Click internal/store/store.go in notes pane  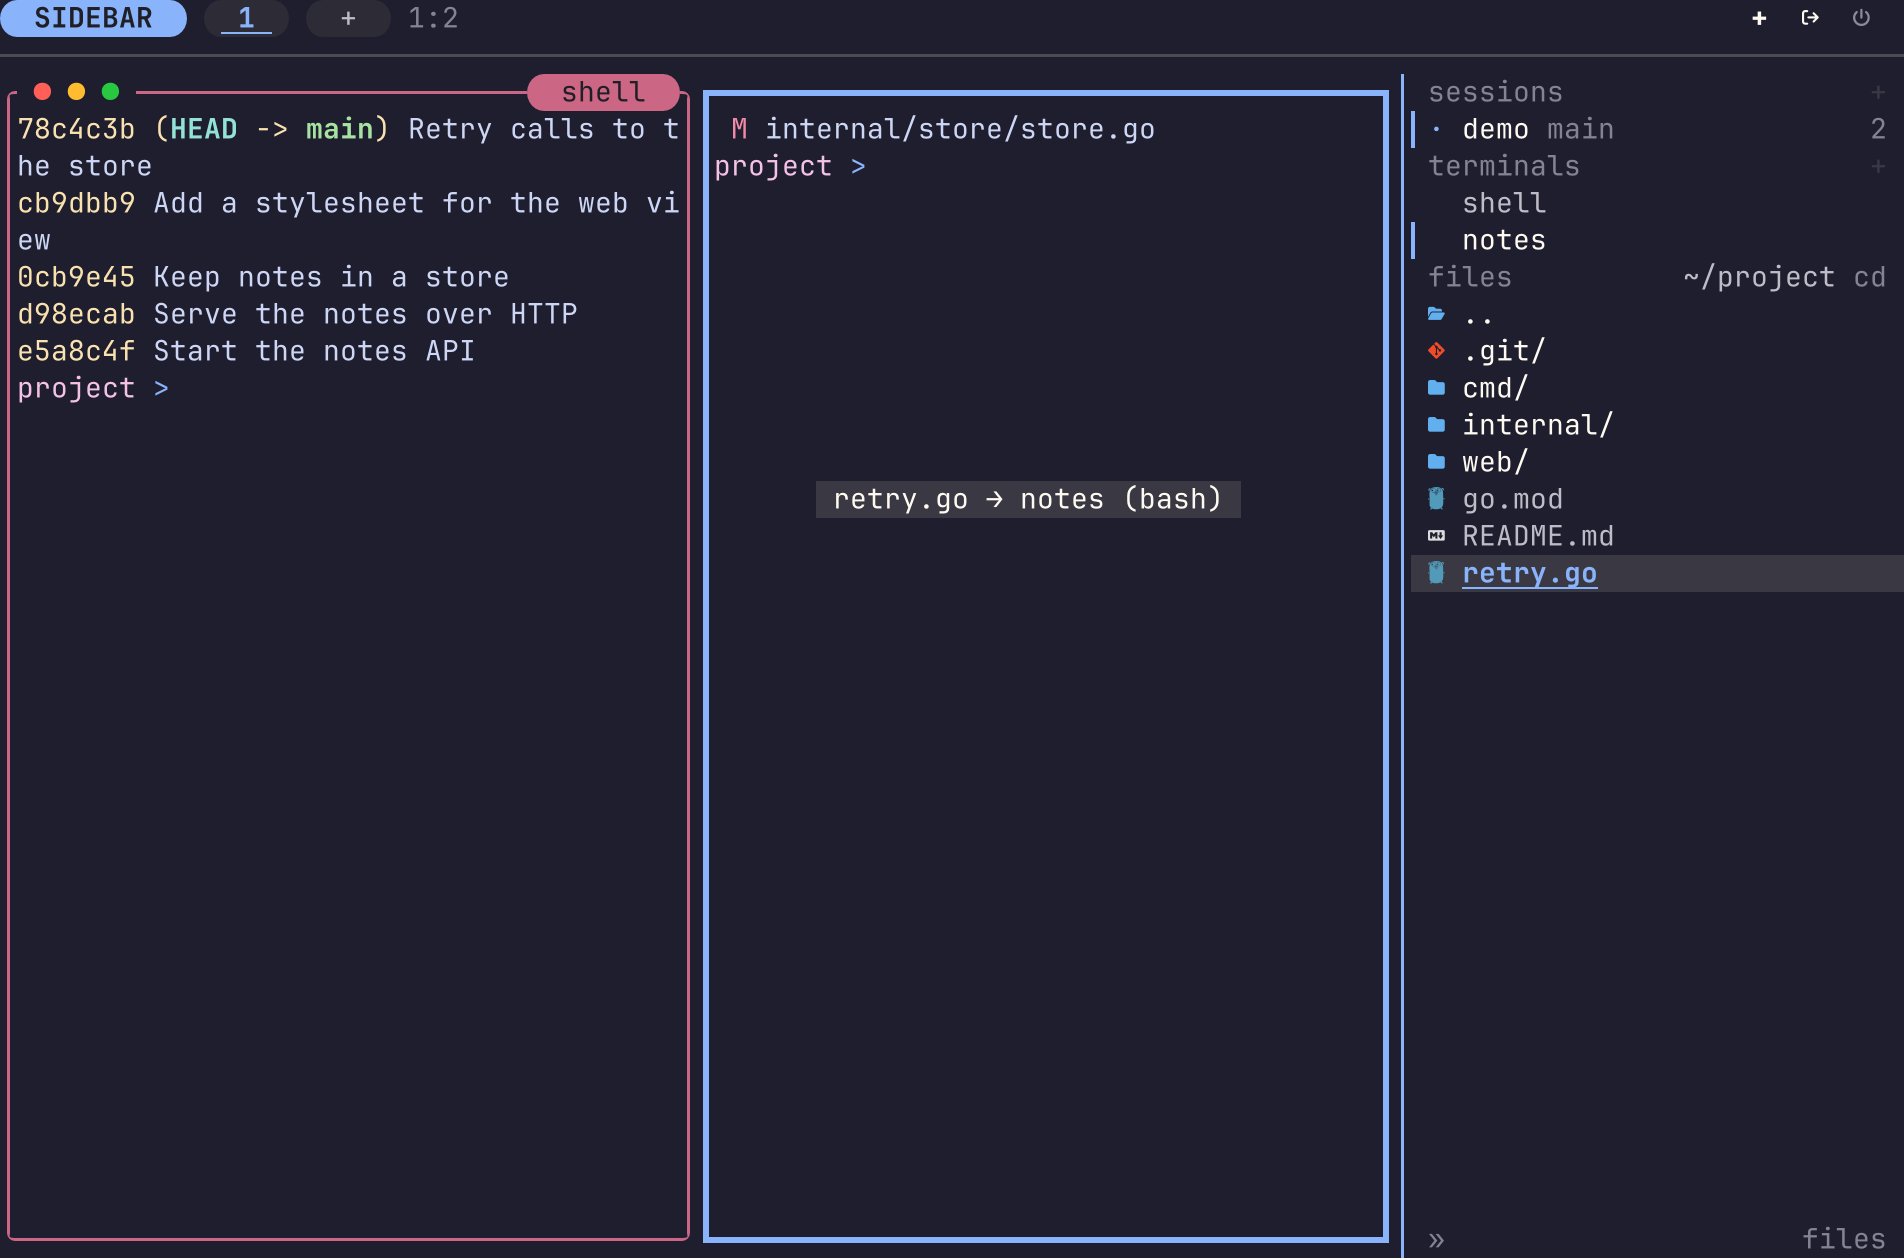coord(960,129)
